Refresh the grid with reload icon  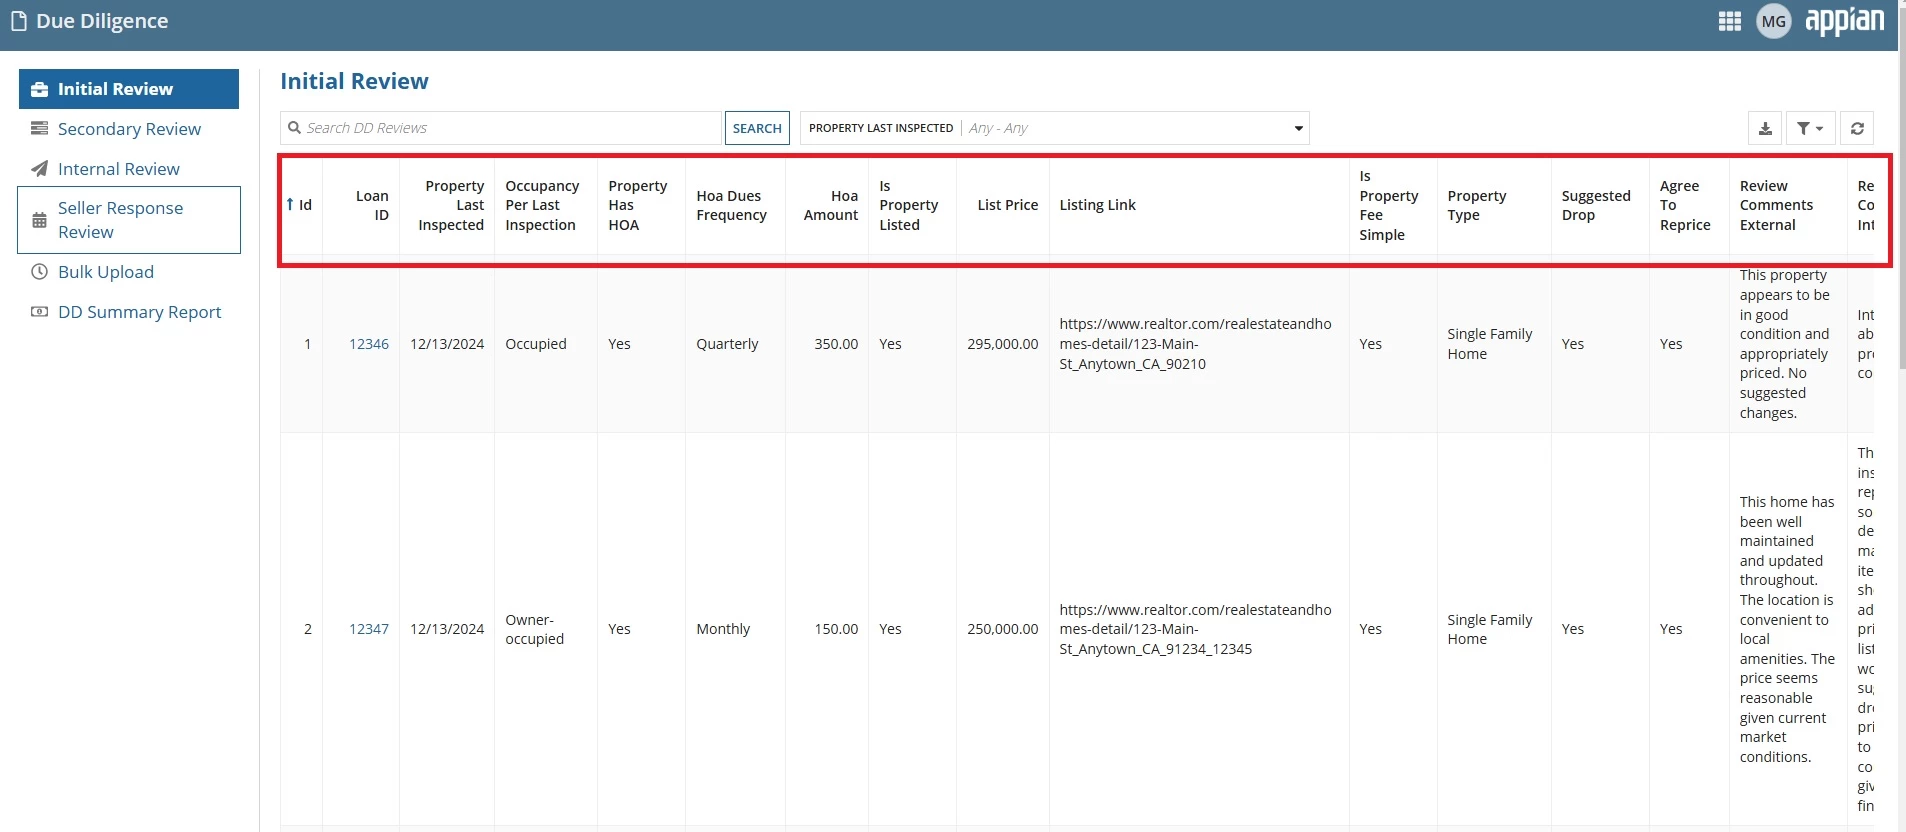pyautogui.click(x=1857, y=128)
